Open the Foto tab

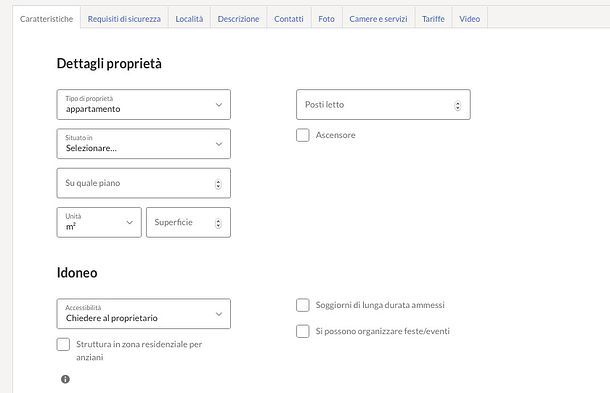pyautogui.click(x=326, y=19)
